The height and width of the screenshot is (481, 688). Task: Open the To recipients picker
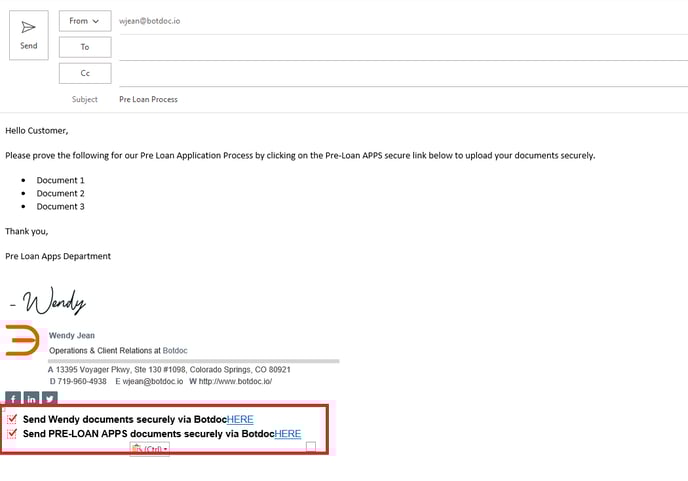point(85,47)
